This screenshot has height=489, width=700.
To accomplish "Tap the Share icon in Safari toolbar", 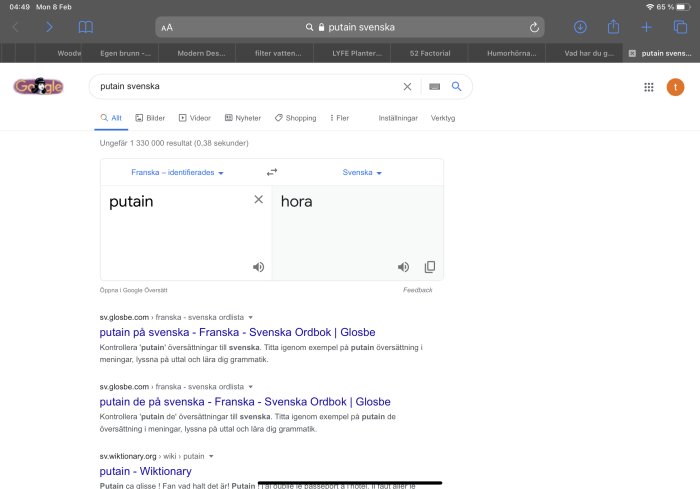I will (x=613, y=27).
